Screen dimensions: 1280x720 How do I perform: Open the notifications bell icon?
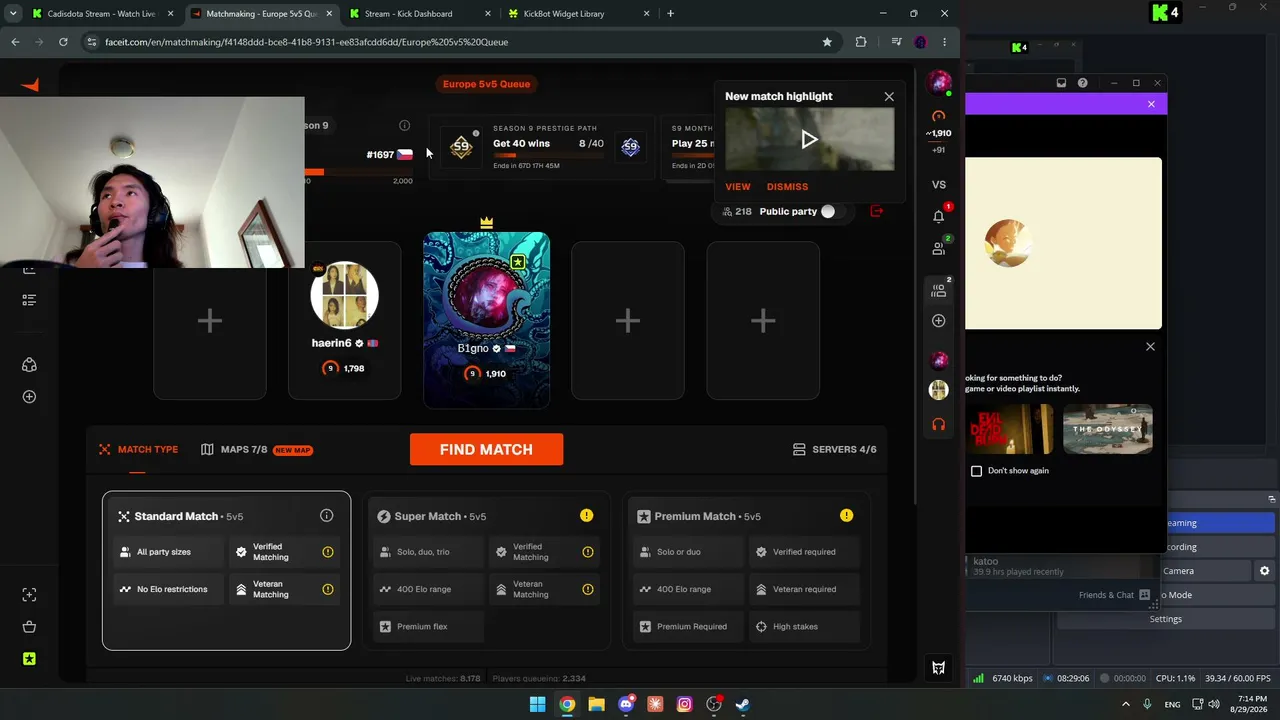coord(938,216)
